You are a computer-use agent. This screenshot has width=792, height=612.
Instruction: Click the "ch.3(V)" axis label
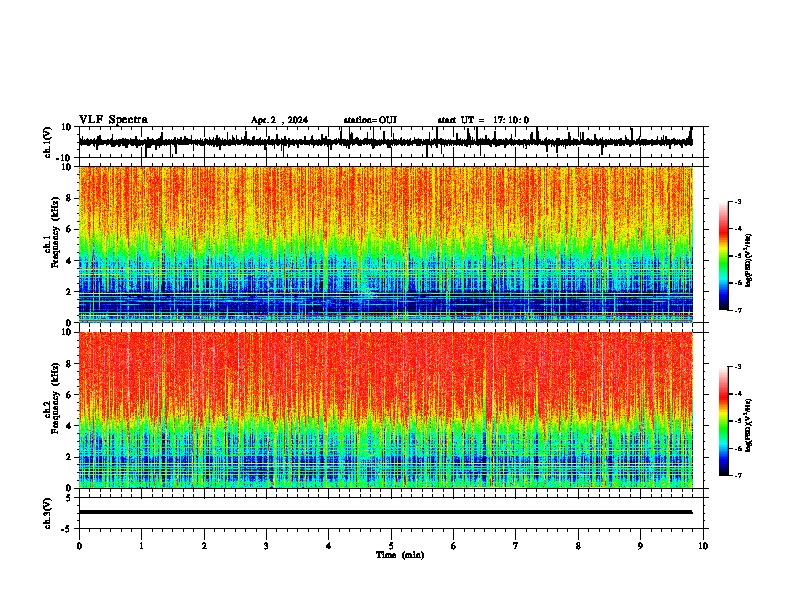coord(48,513)
